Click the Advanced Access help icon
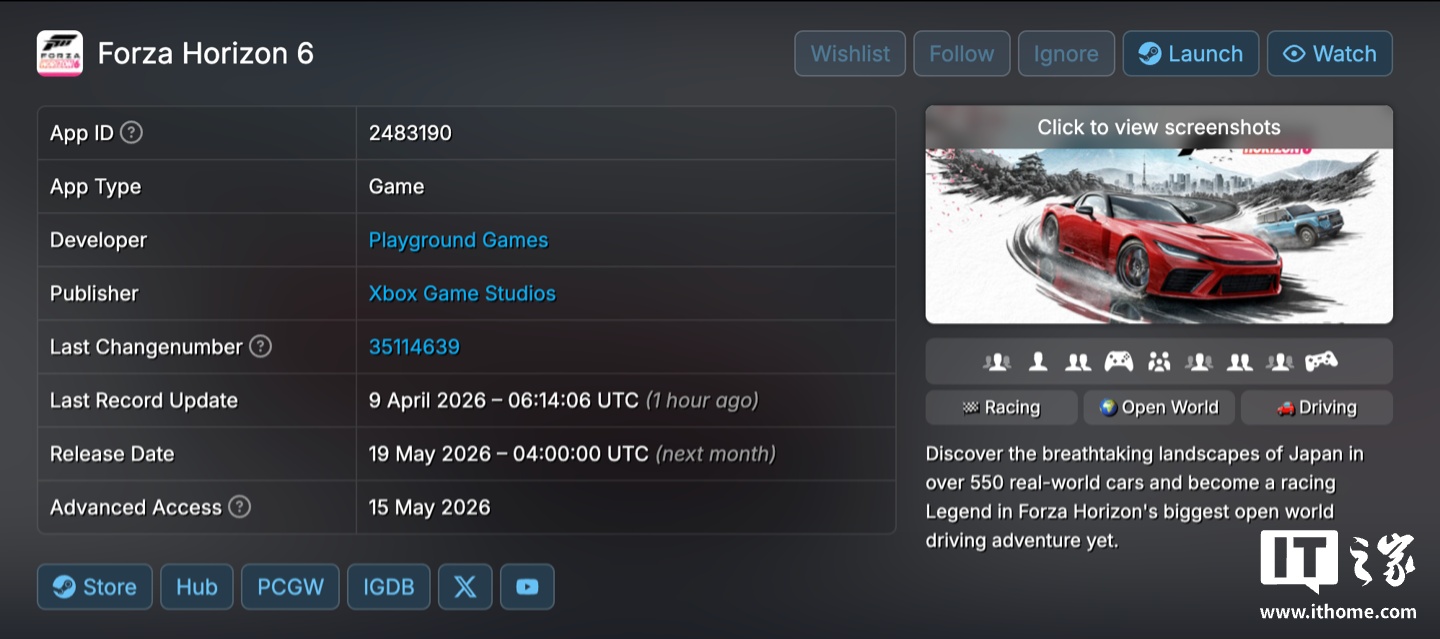The width and height of the screenshot is (1440, 639). [239, 506]
